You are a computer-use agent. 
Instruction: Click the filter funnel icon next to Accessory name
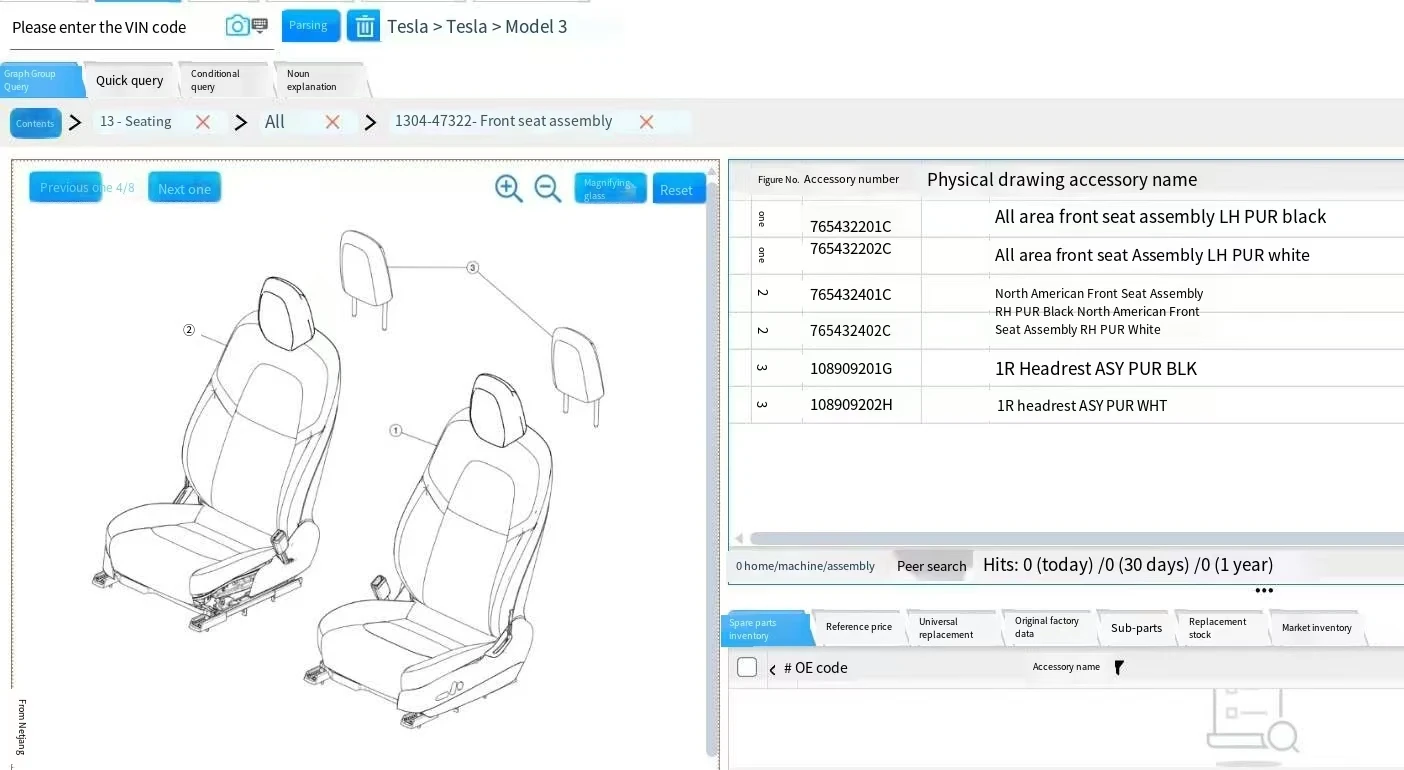[x=1119, y=667]
